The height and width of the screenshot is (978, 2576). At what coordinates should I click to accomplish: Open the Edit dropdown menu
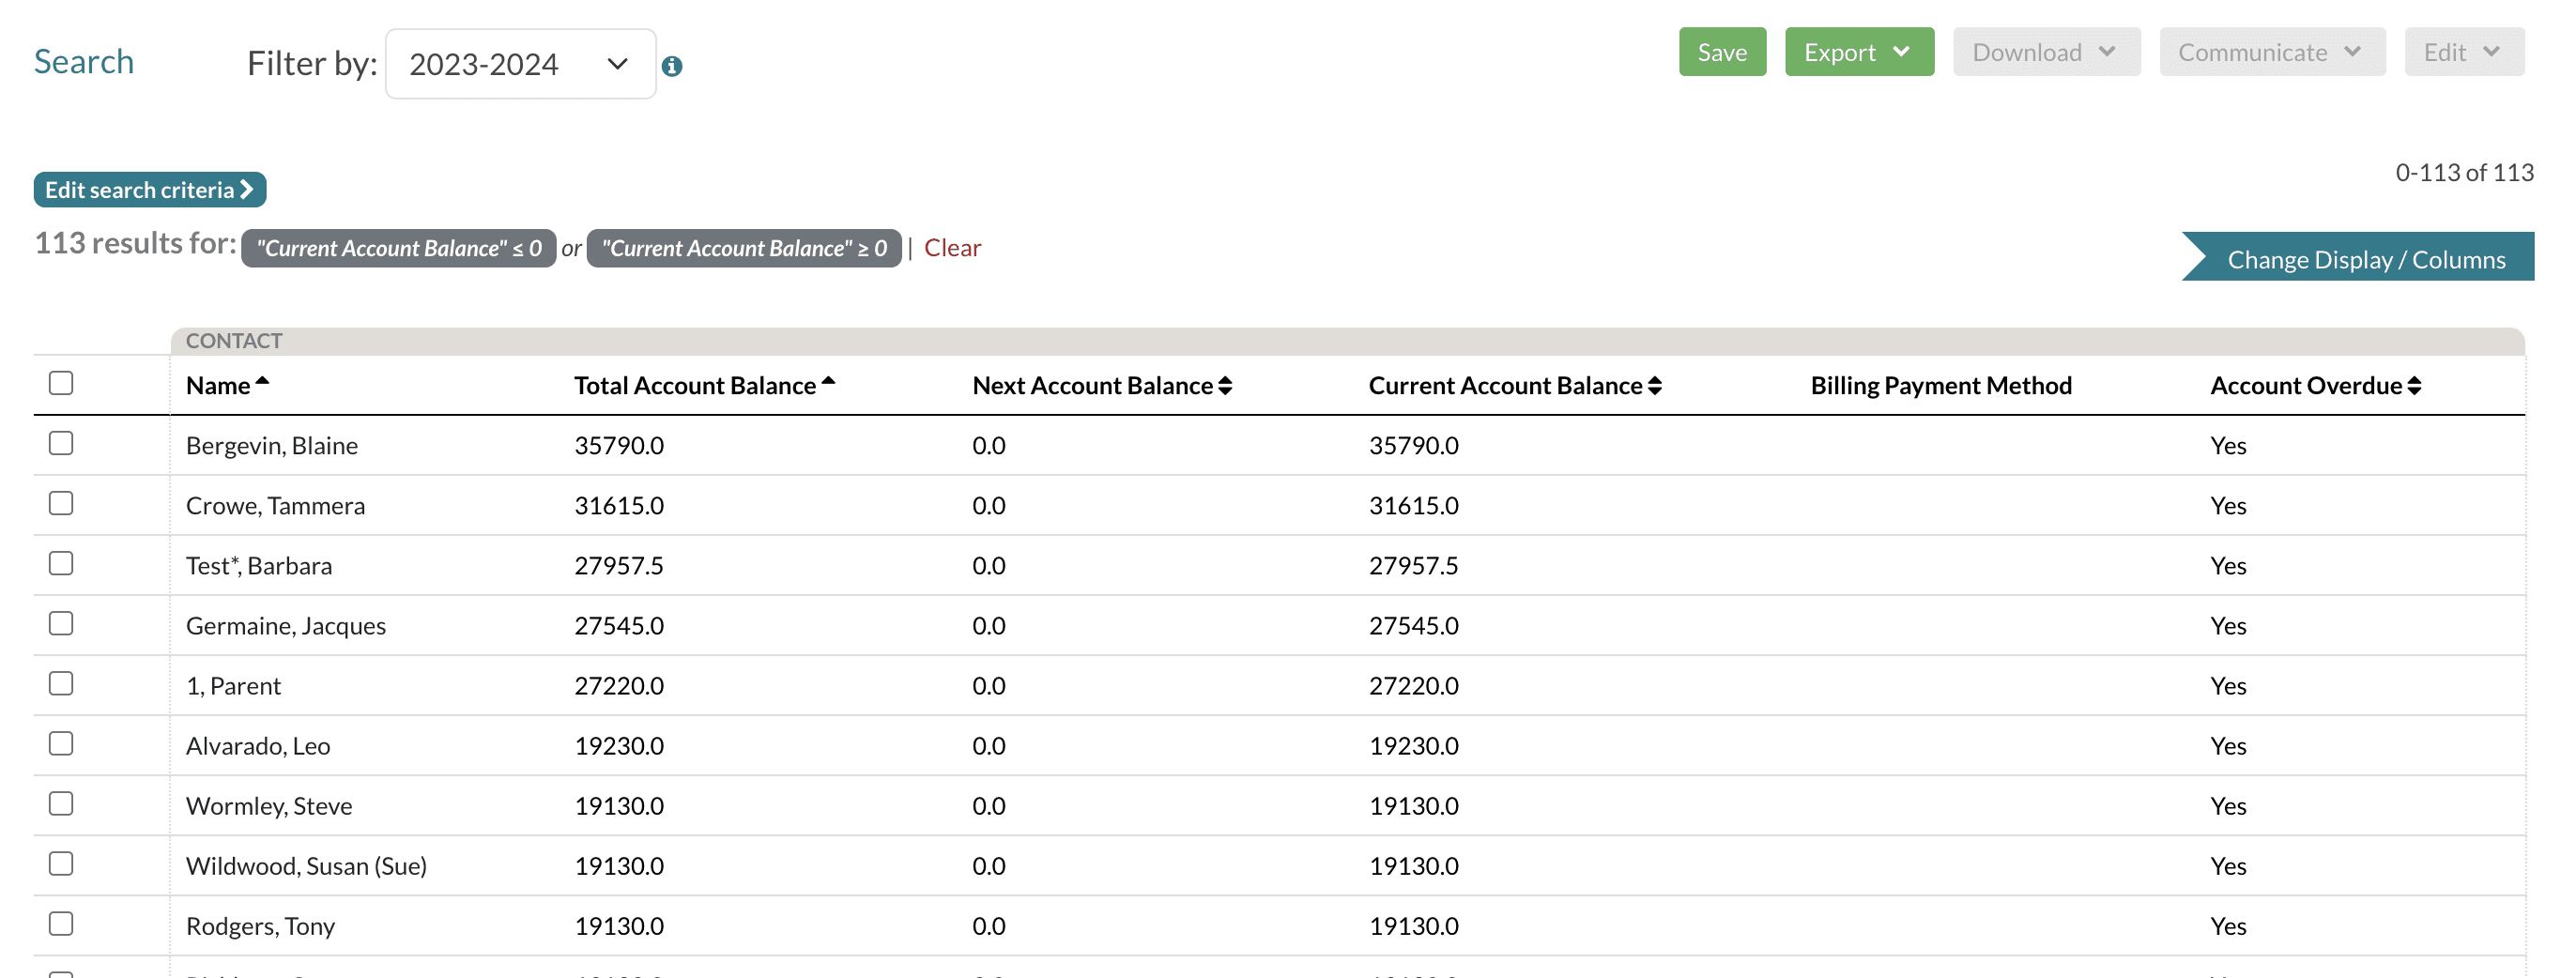click(2463, 52)
